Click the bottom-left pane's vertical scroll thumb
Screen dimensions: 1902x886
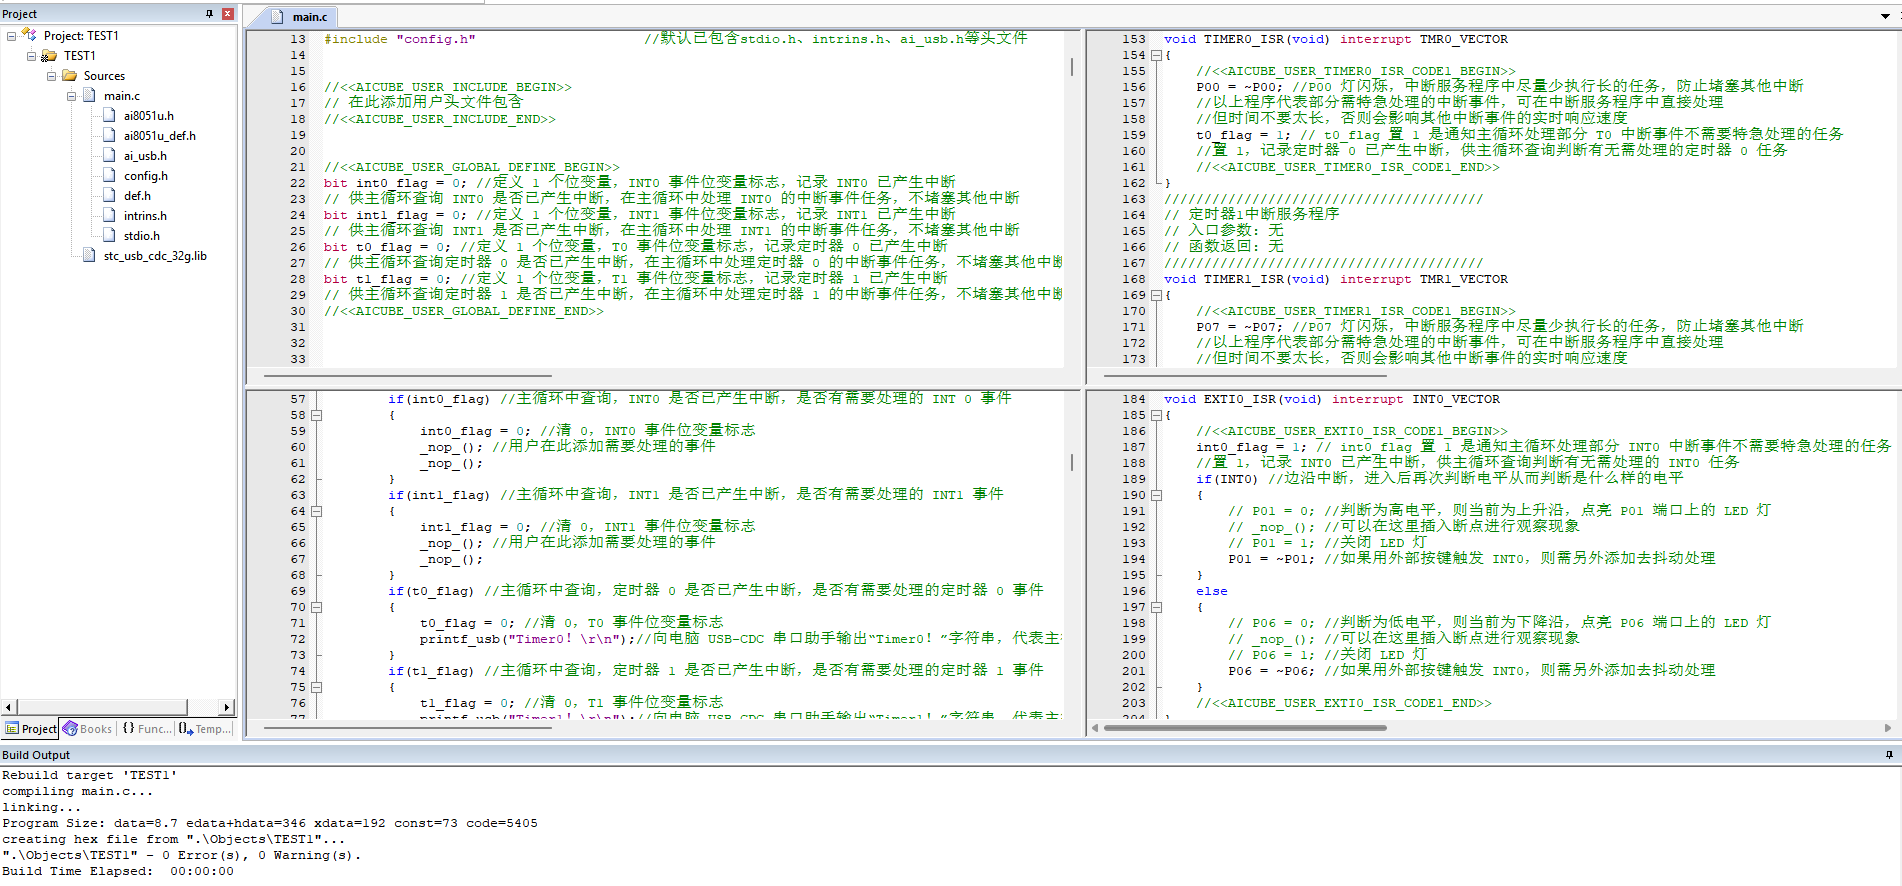pos(1072,463)
